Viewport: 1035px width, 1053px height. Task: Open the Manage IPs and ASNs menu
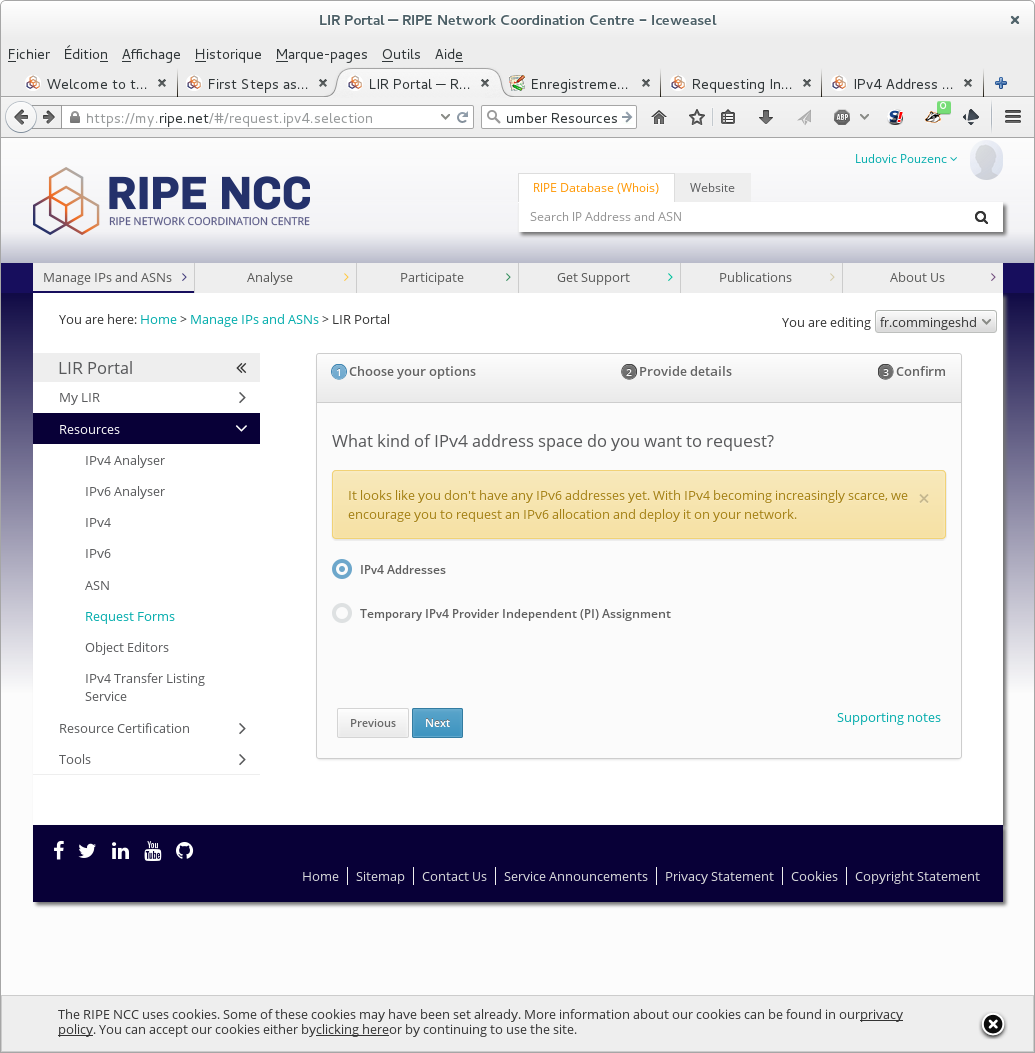[x=114, y=277]
